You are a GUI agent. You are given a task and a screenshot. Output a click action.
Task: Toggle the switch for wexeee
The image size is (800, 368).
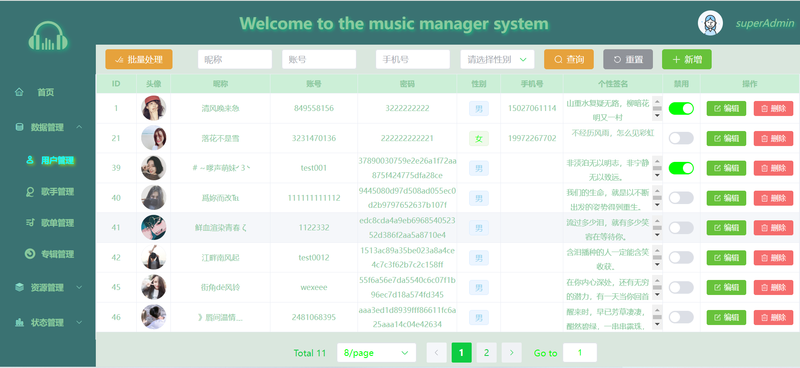coord(681,287)
